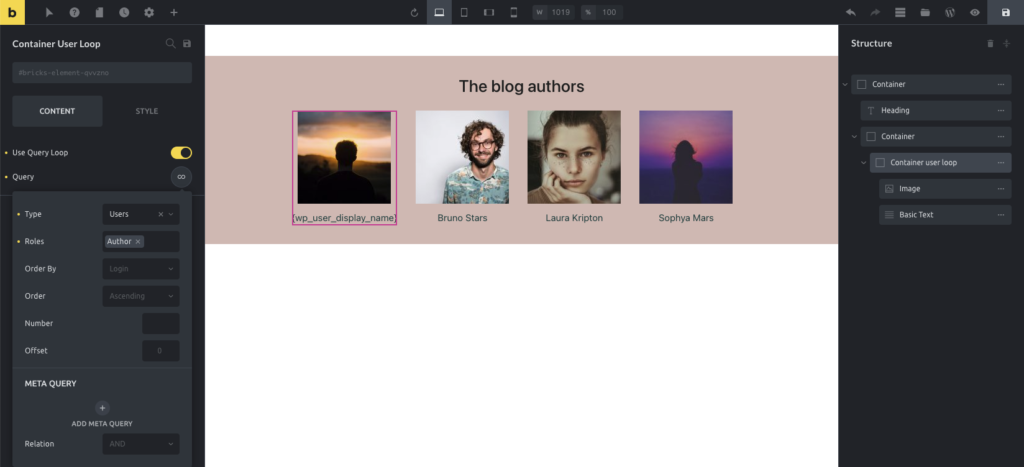1024x467 pixels.
Task: Click the Query loop infinity icon
Action: 181,177
